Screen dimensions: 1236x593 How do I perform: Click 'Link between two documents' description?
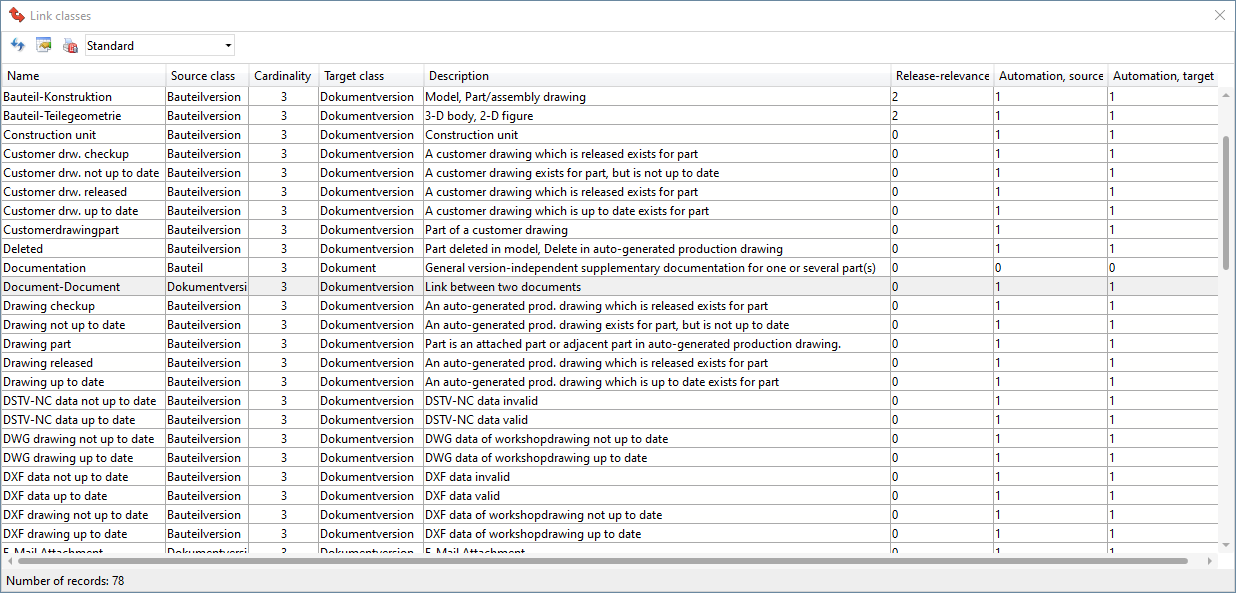coord(503,287)
